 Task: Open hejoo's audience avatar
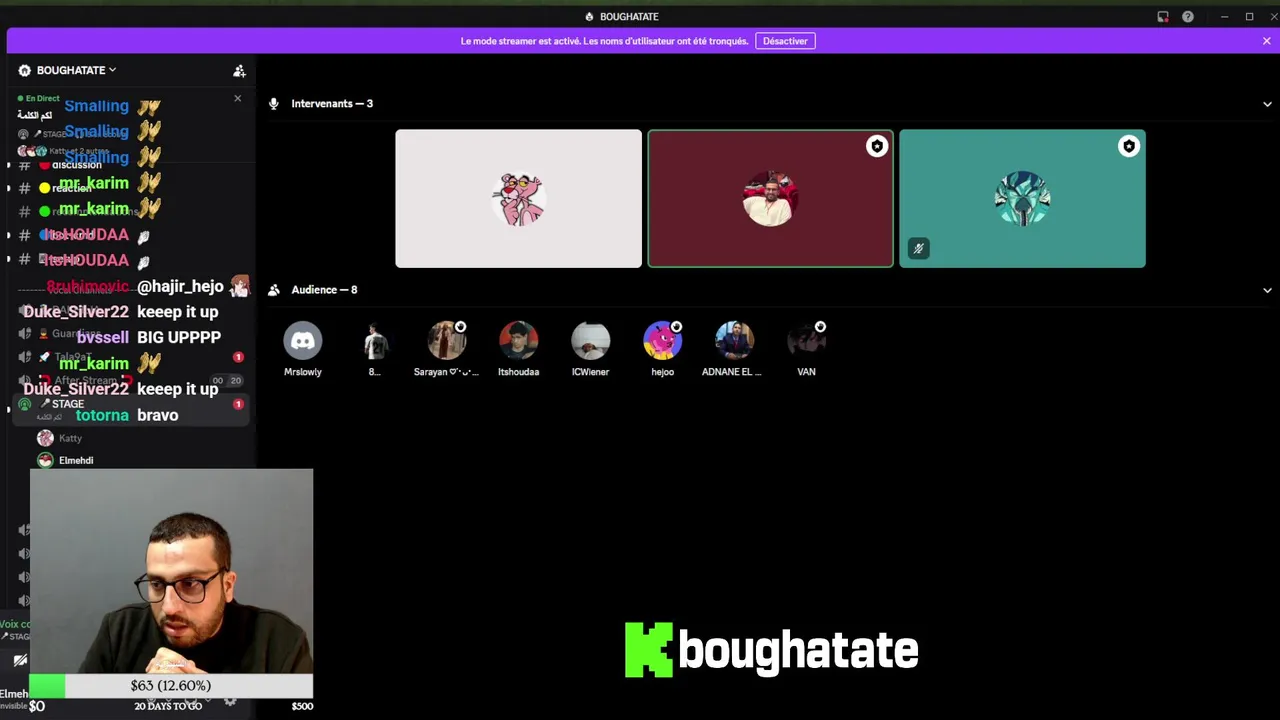[x=662, y=341]
